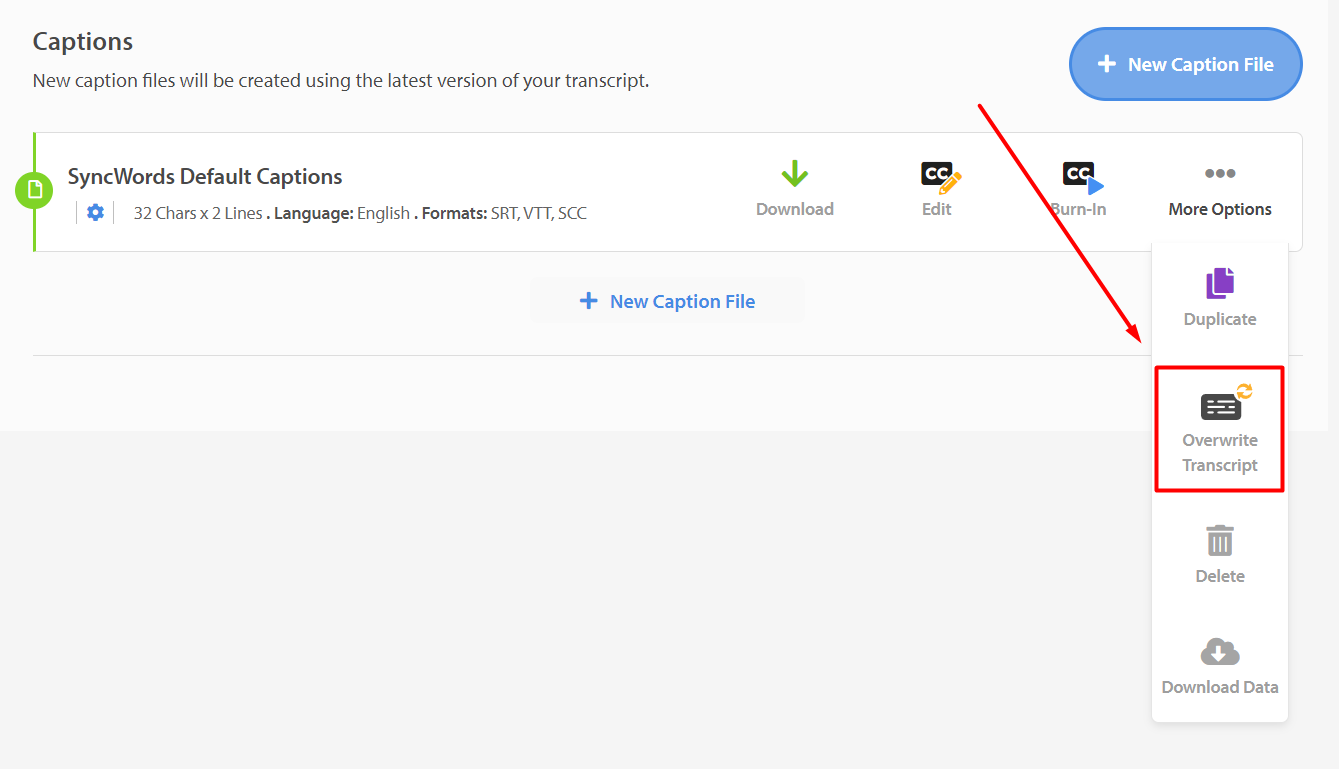The height and width of the screenshot is (769, 1339).
Task: Click the Burn-In label text
Action: (1078, 209)
